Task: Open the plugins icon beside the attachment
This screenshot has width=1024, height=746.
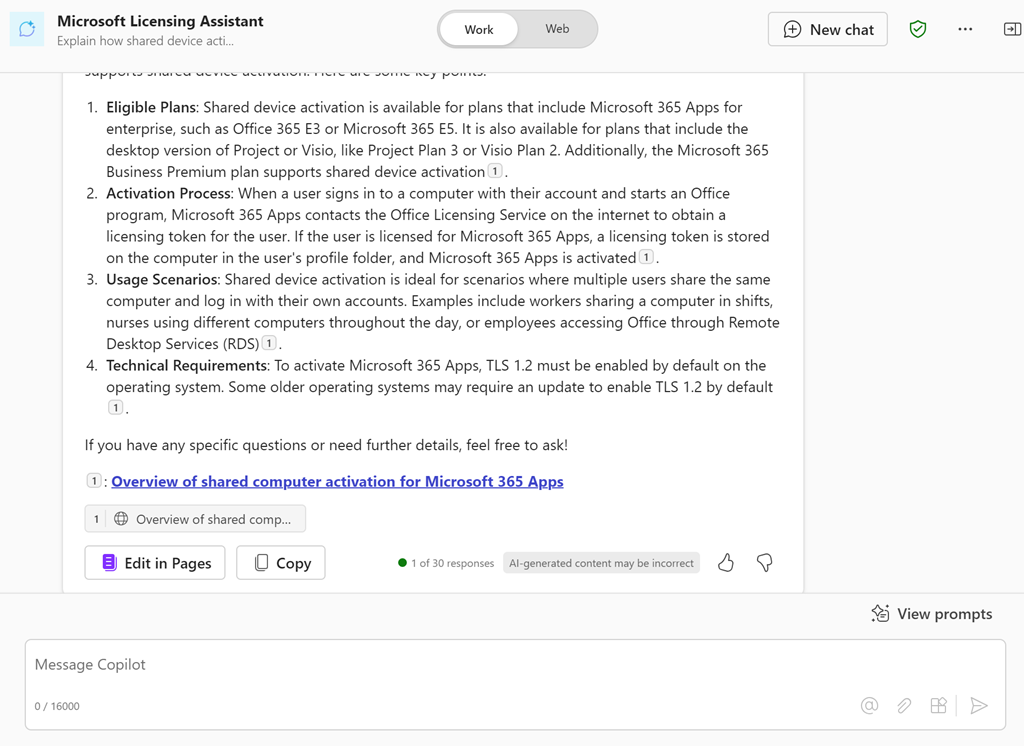Action: point(938,705)
